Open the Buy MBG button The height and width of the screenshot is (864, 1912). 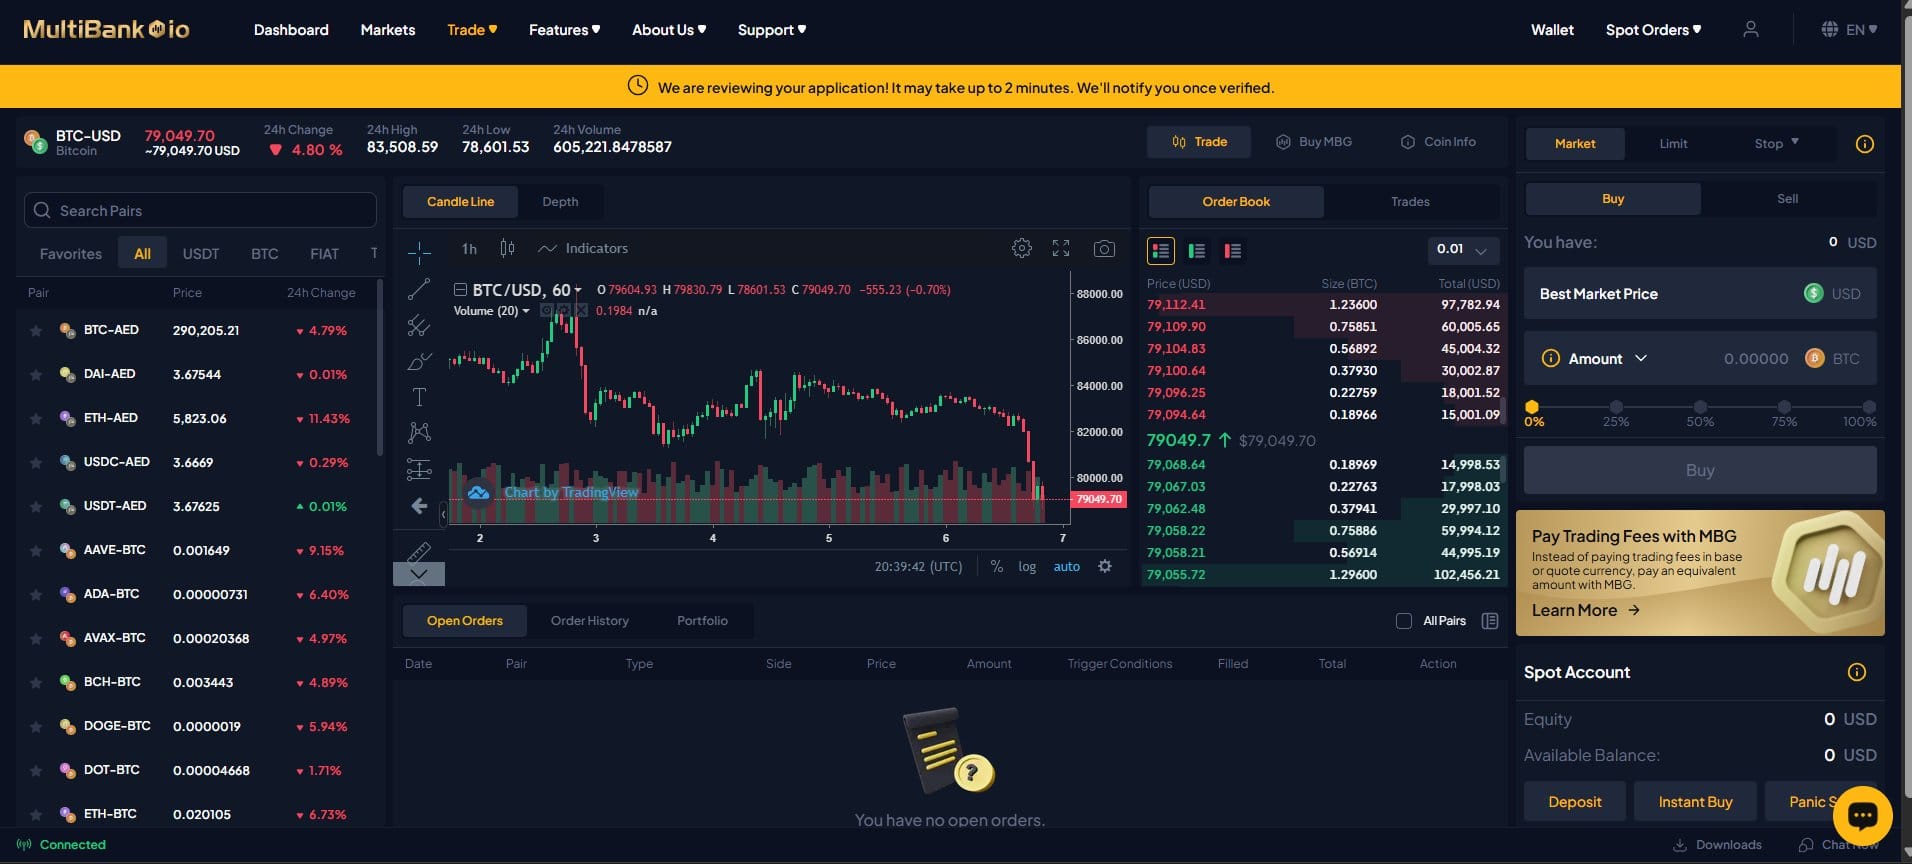[1313, 142]
